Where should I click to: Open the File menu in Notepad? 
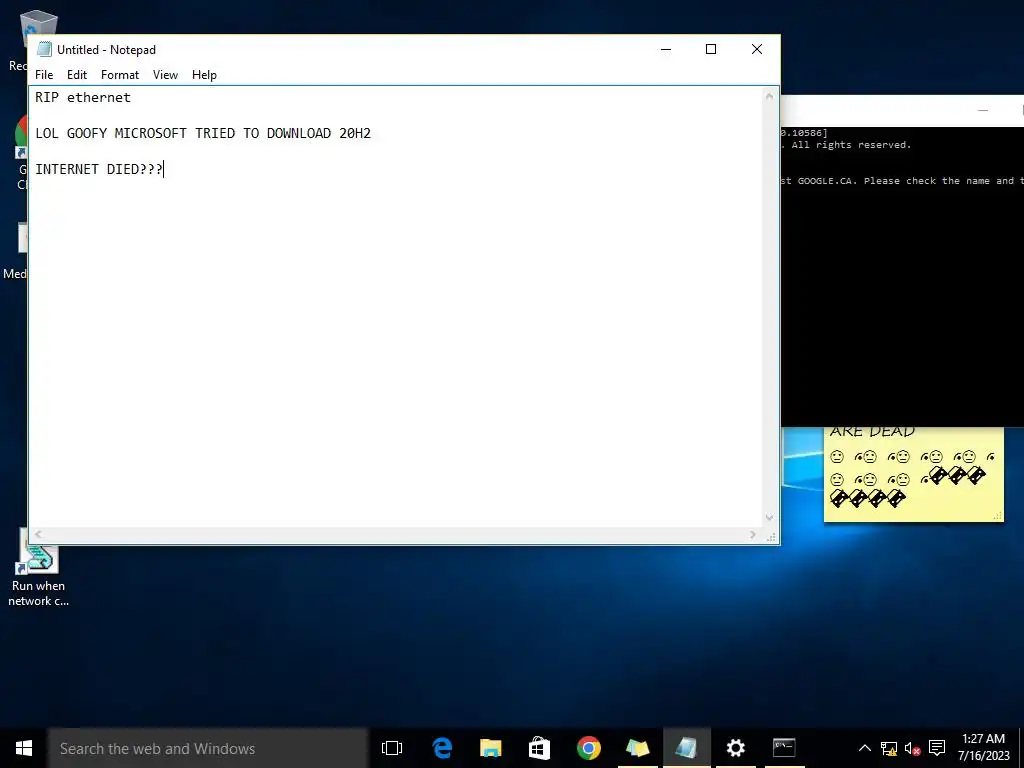(44, 75)
